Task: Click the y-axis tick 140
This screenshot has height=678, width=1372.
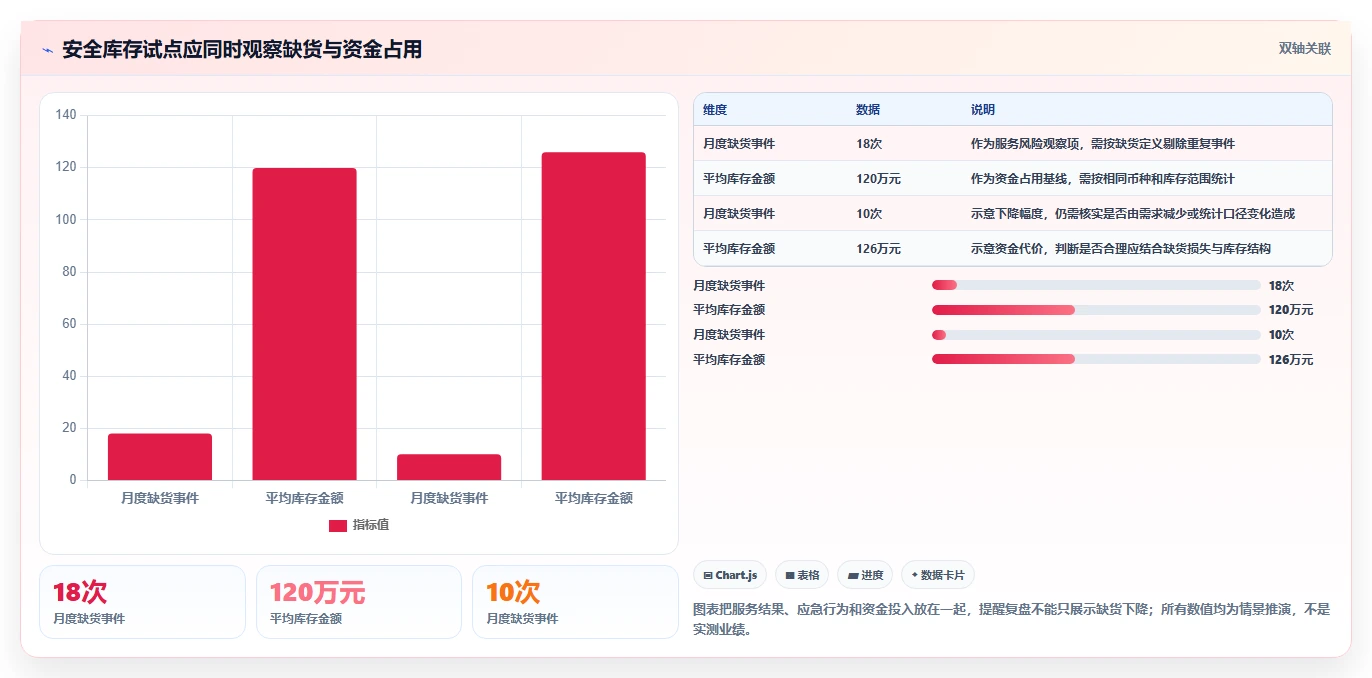Action: (66, 115)
